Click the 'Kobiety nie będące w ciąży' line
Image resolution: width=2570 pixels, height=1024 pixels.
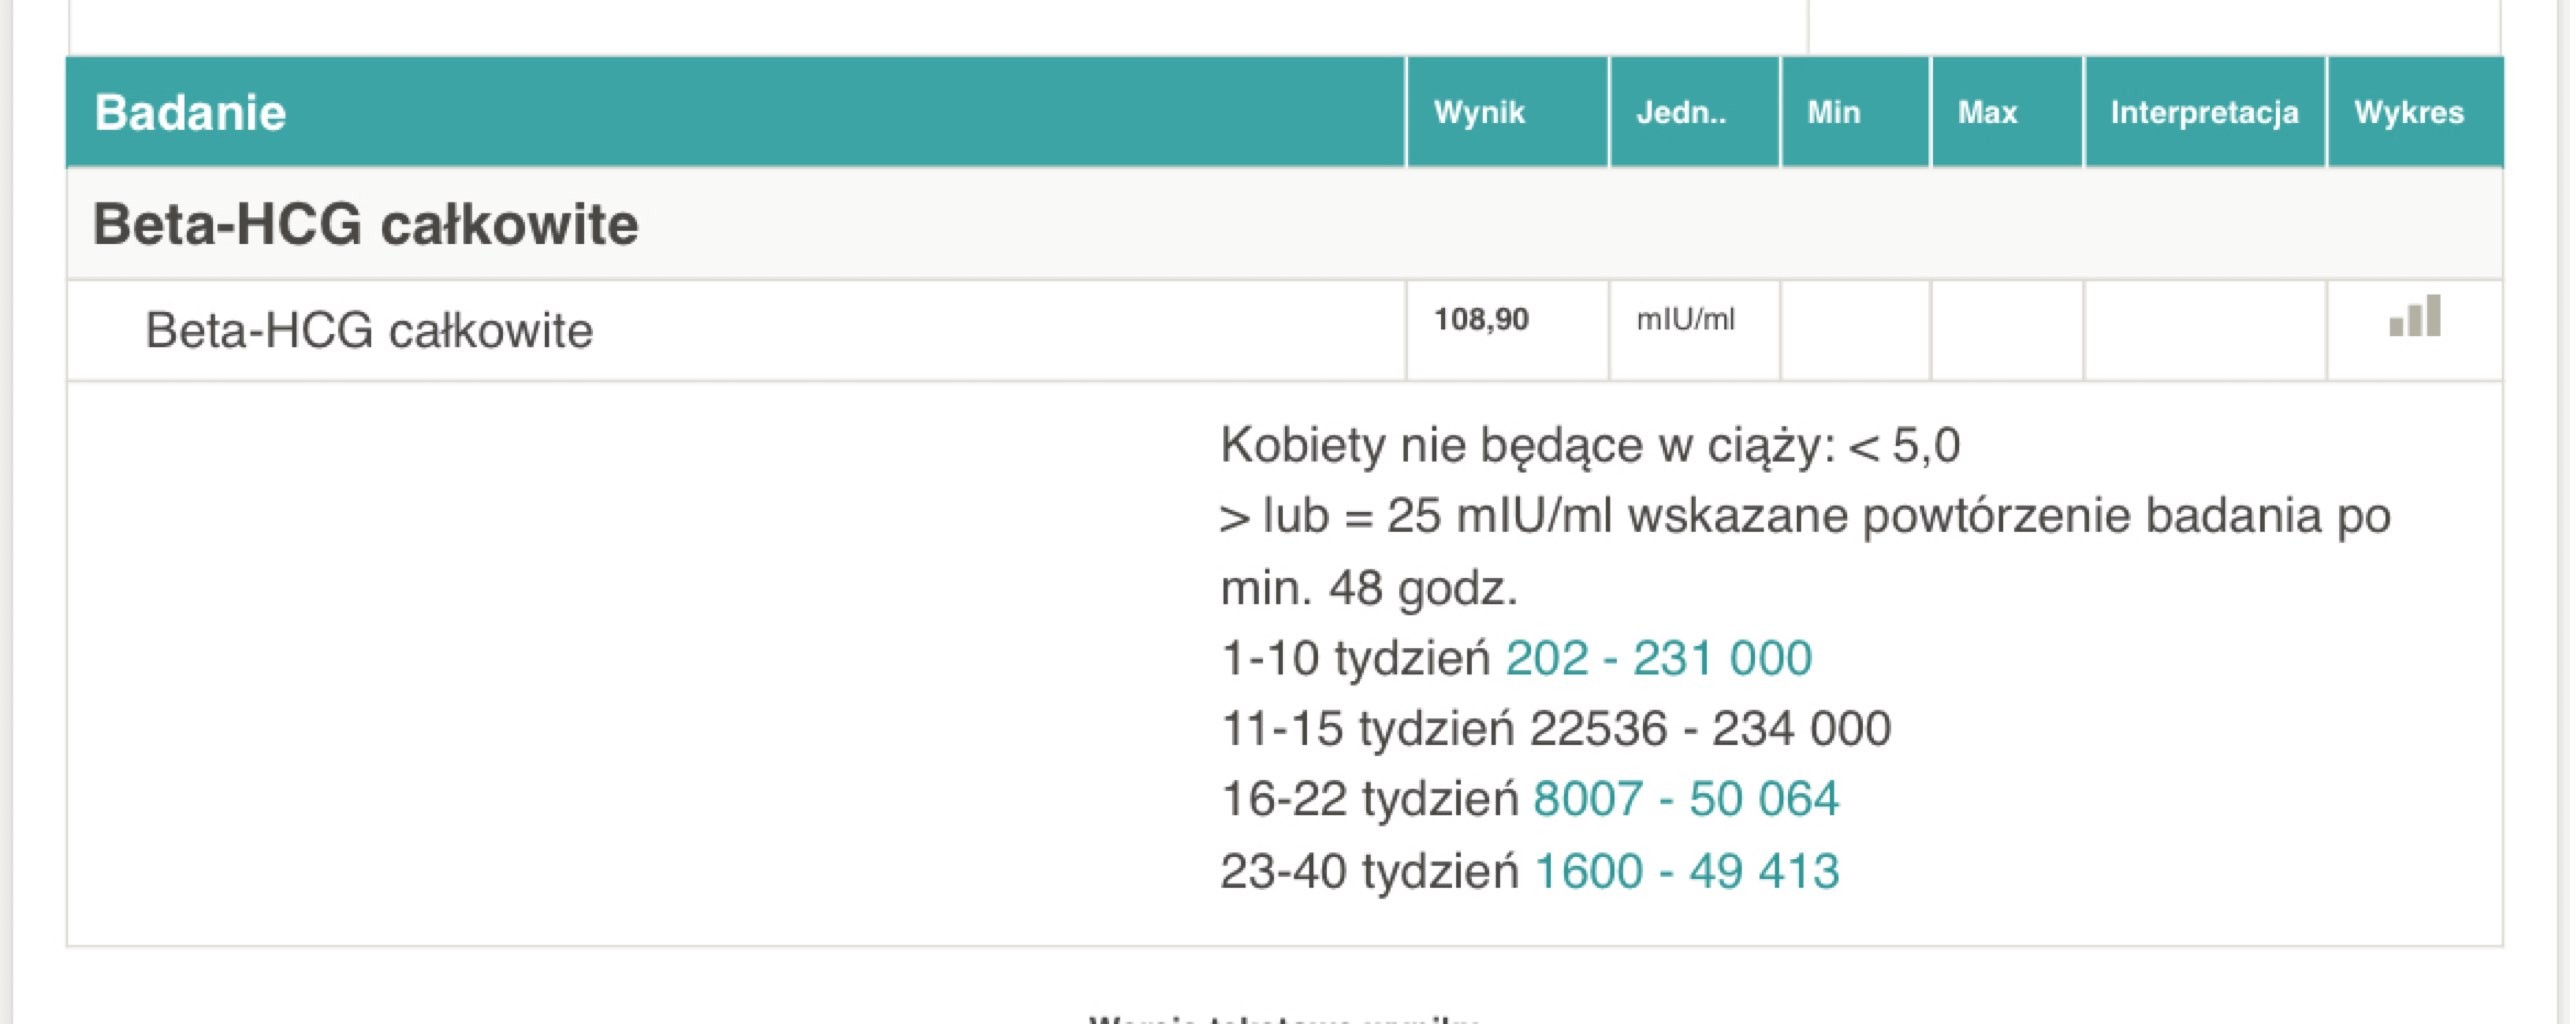click(1590, 445)
